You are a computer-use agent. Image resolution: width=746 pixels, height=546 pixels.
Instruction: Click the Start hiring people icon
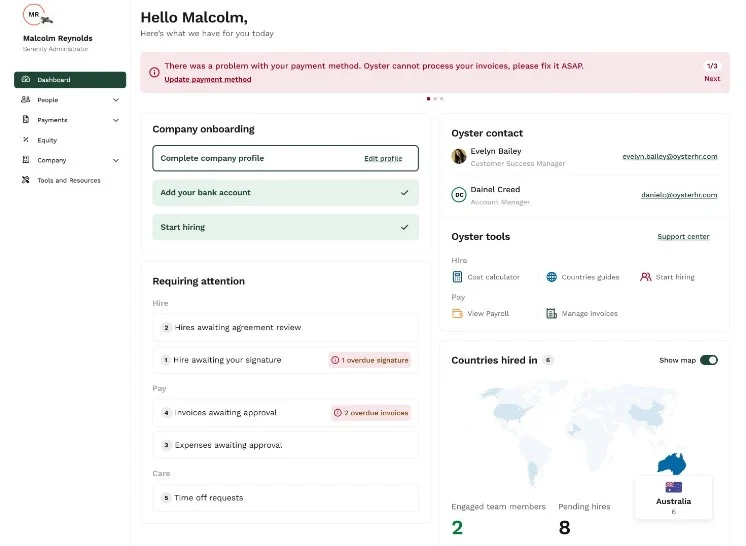point(646,277)
